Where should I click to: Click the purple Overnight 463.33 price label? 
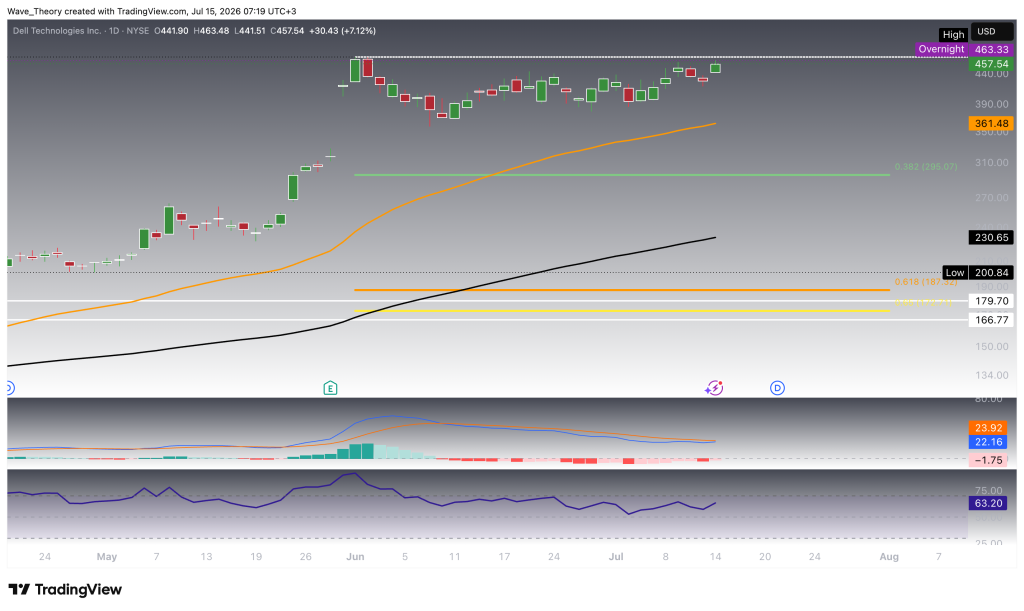[964, 50]
